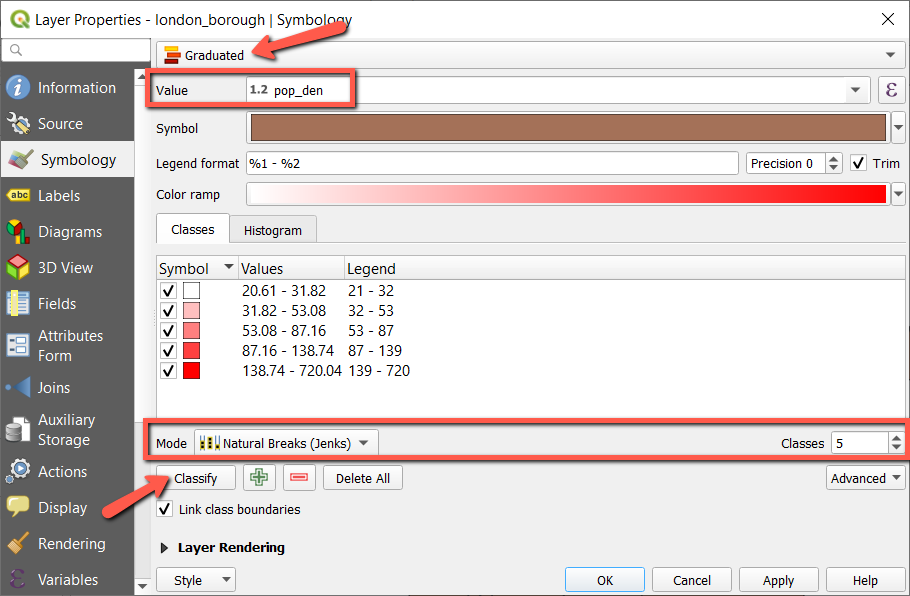Go to 3D View settings
This screenshot has height=596, width=910.
(65, 268)
